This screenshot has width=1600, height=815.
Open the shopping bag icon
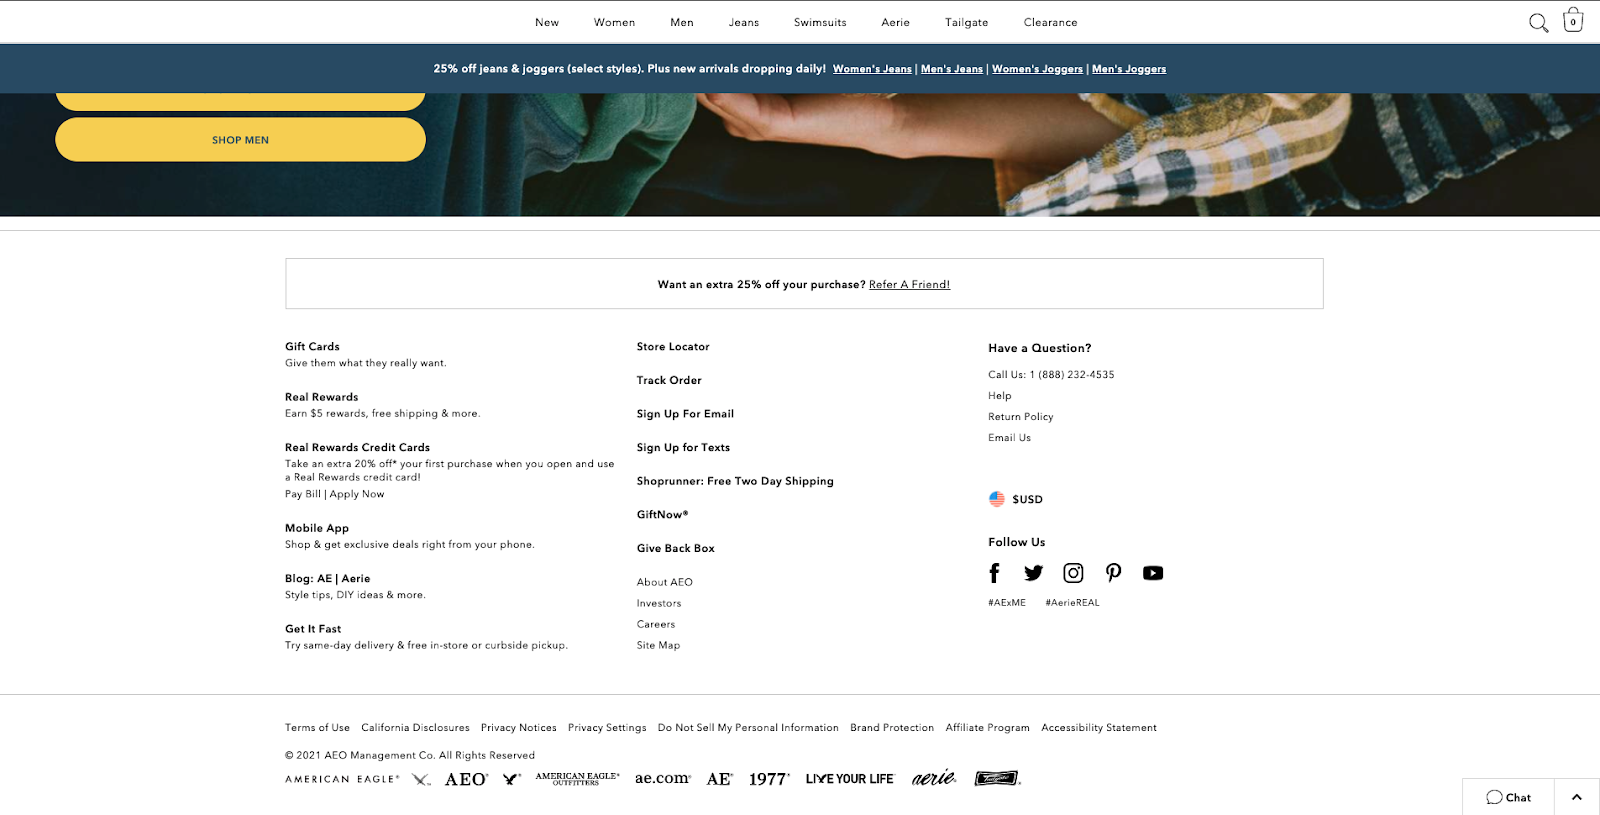(x=1573, y=20)
